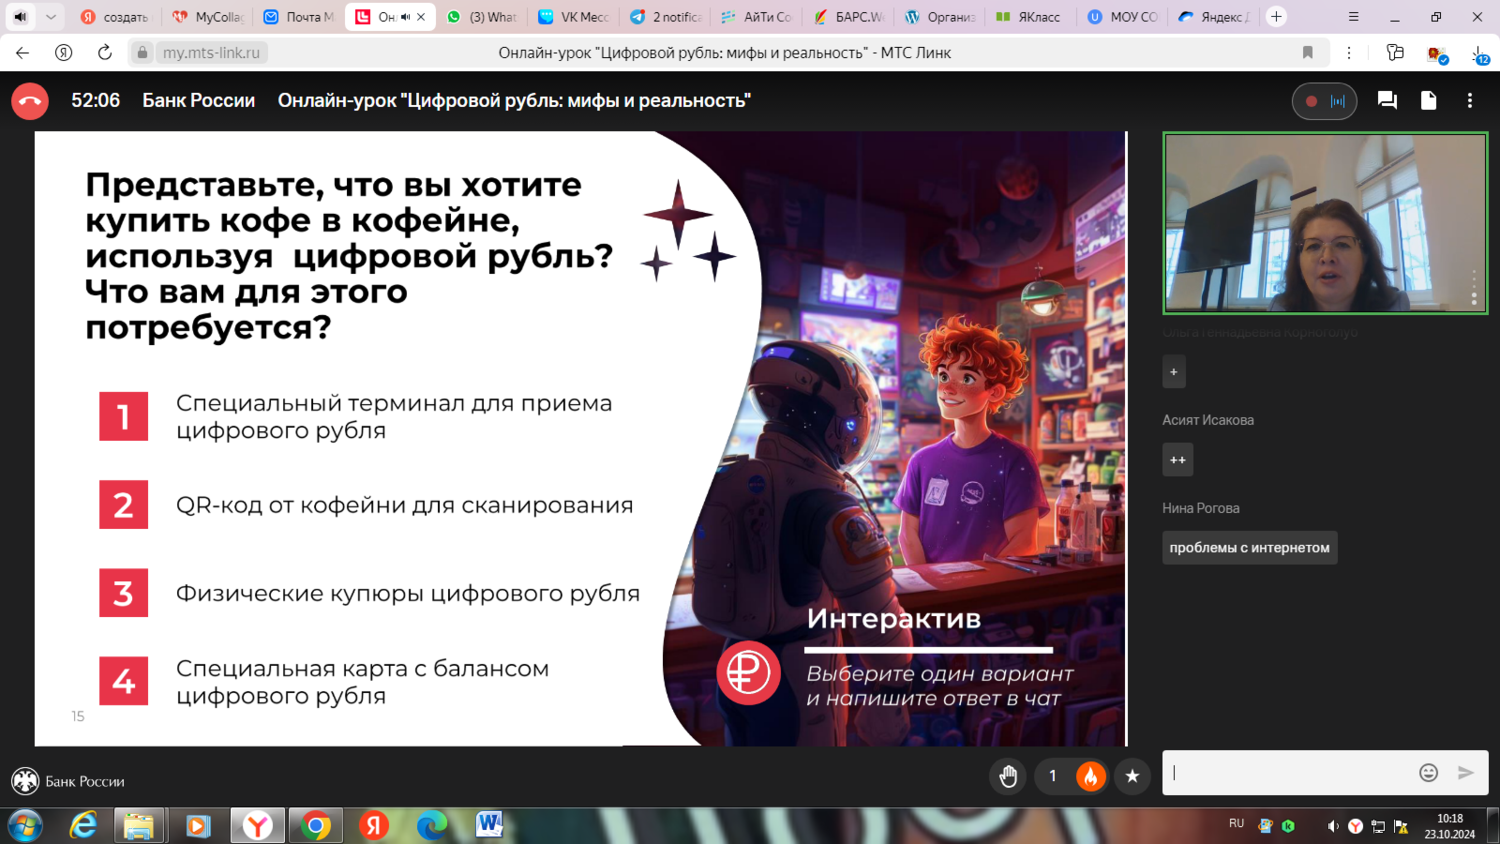Screen dimensions: 1500x844
Task: Bookmark this page with the bookmark icon
Action: [x=1307, y=53]
